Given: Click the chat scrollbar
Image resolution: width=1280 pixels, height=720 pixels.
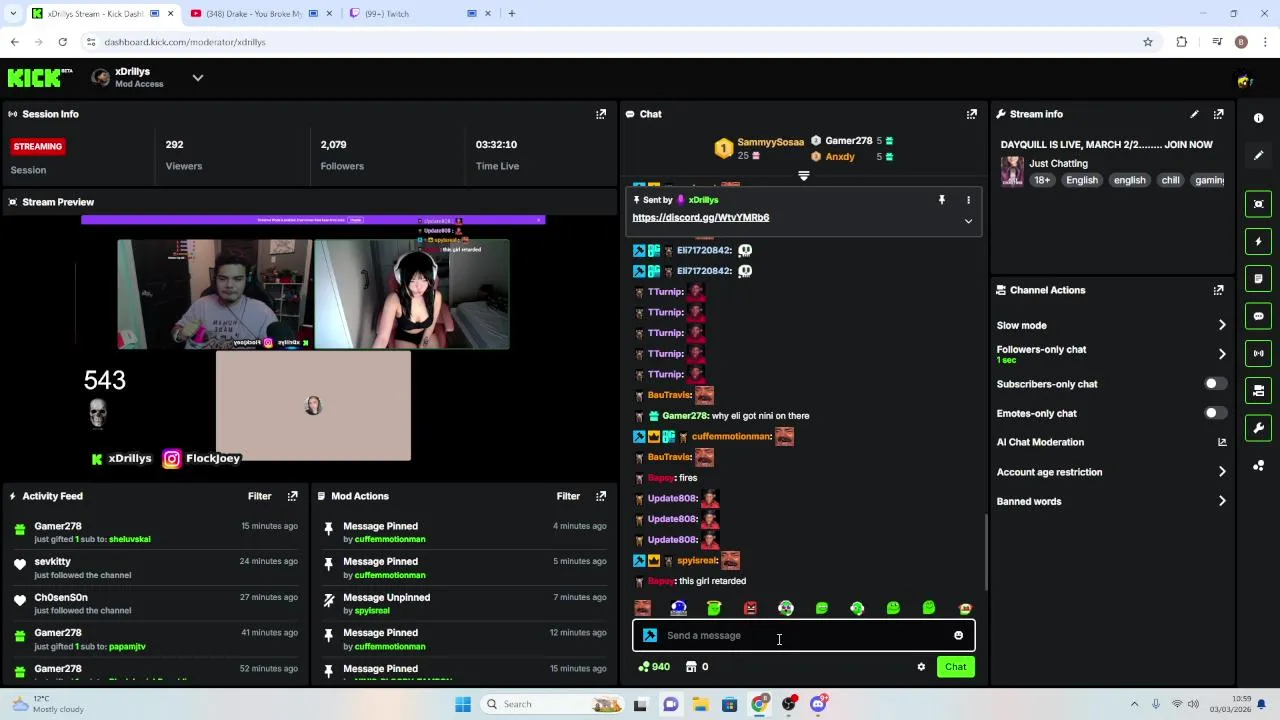Looking at the screenshot, I should (x=986, y=552).
